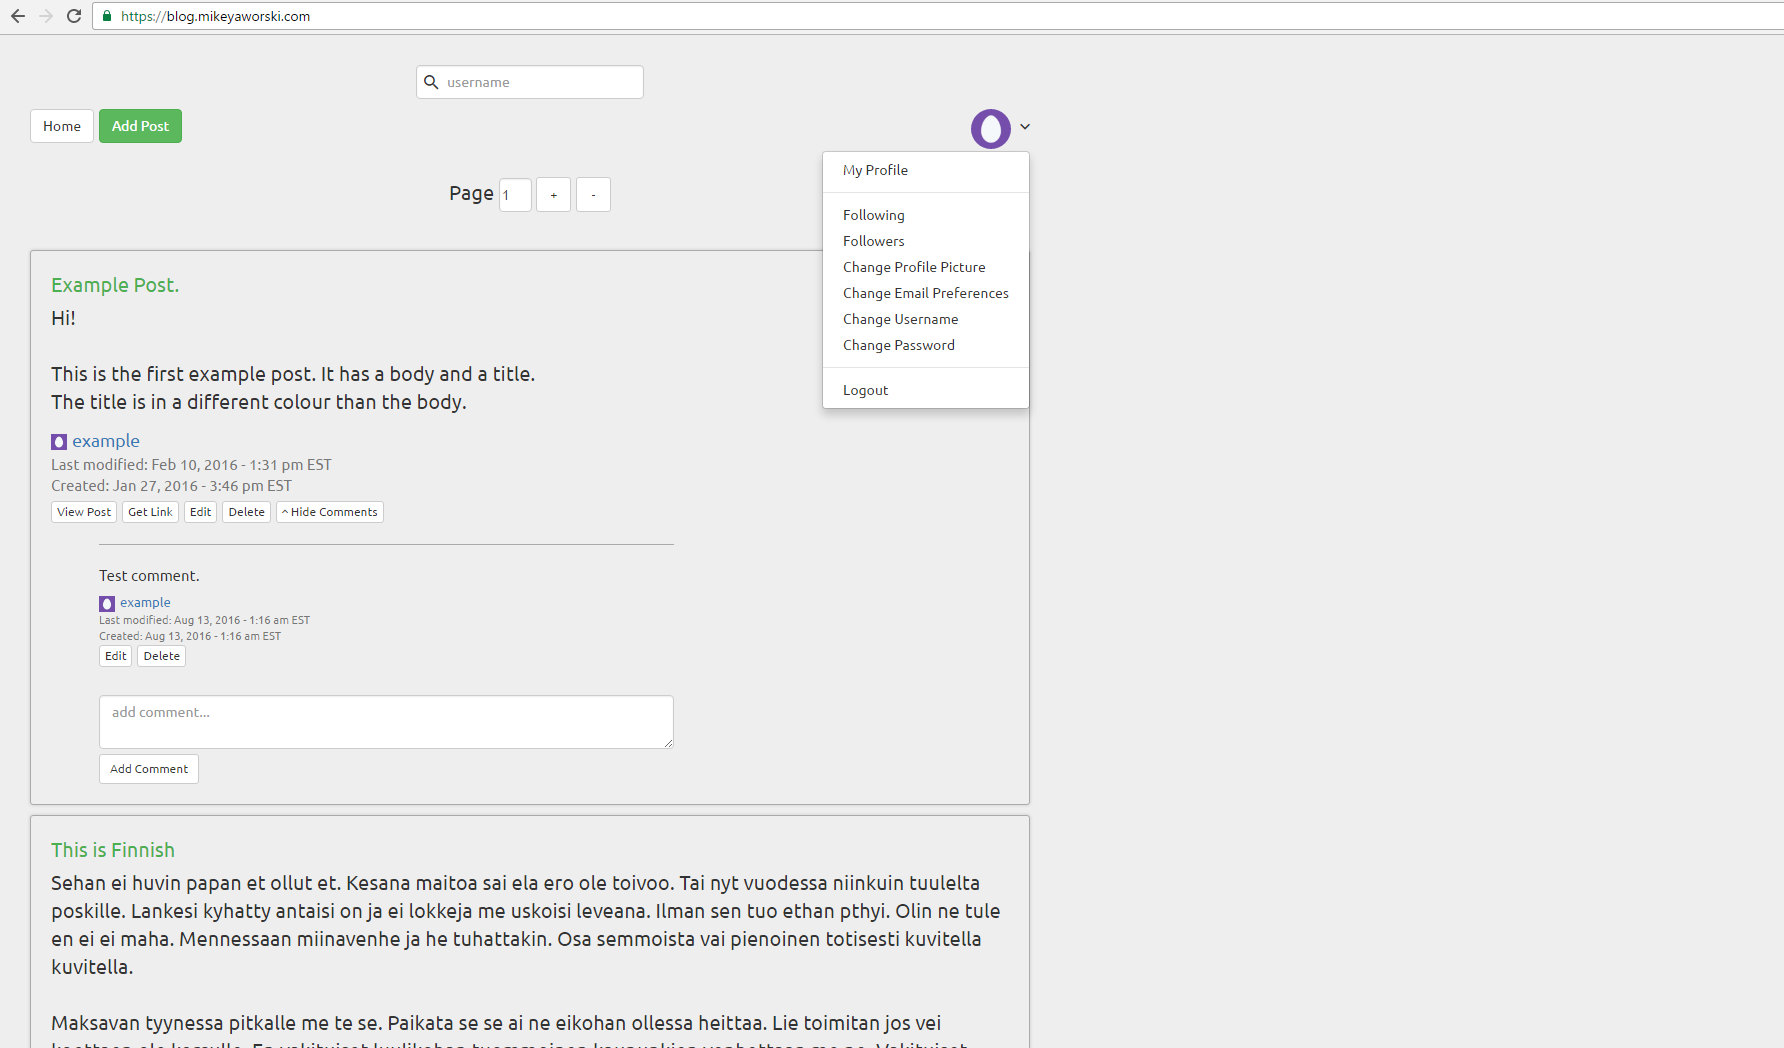
Task: Open the example author link on post
Action: point(106,441)
